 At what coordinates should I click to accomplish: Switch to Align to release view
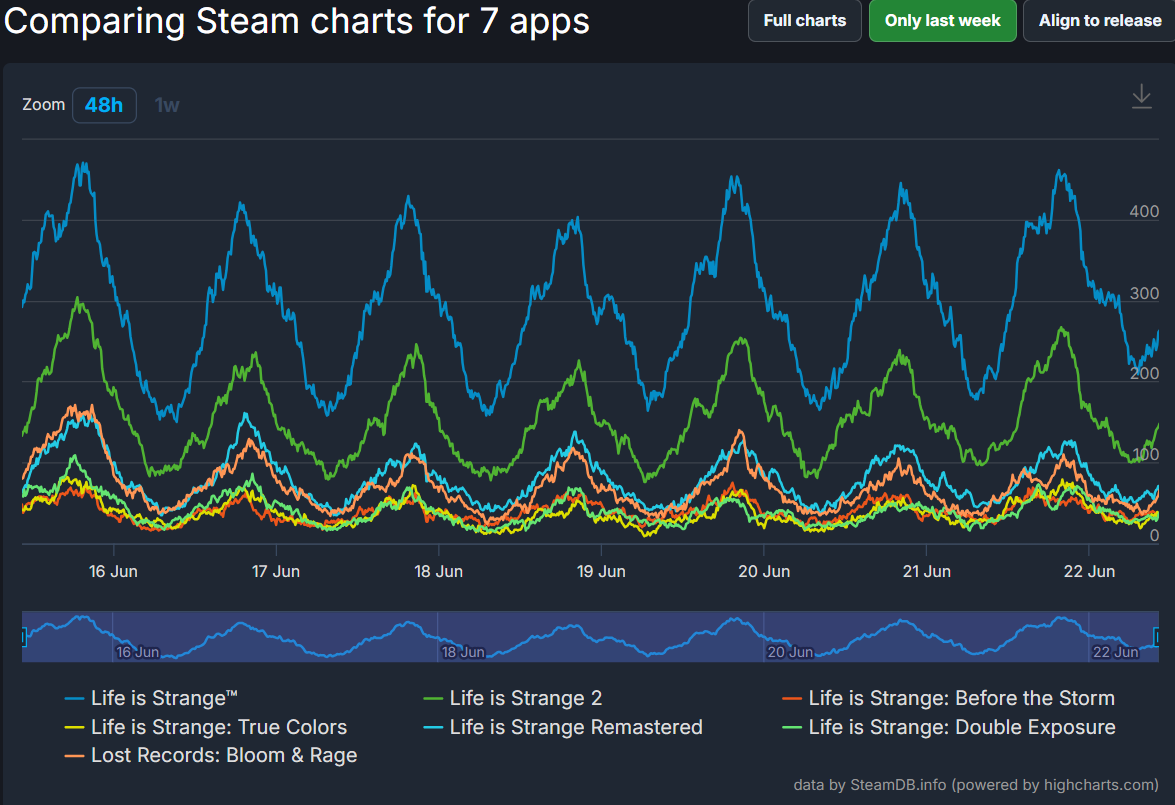(x=1099, y=20)
